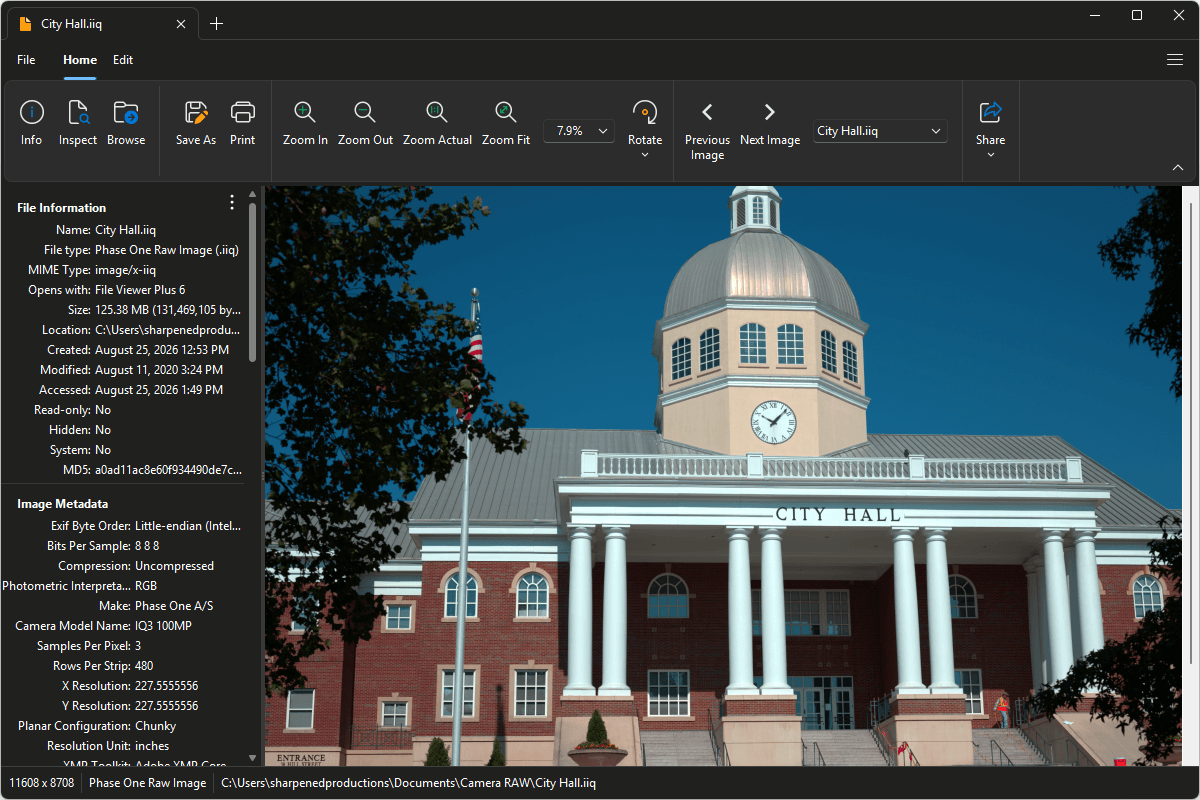Select file type Phase One Raw Image (.iiq)

click(x=167, y=250)
